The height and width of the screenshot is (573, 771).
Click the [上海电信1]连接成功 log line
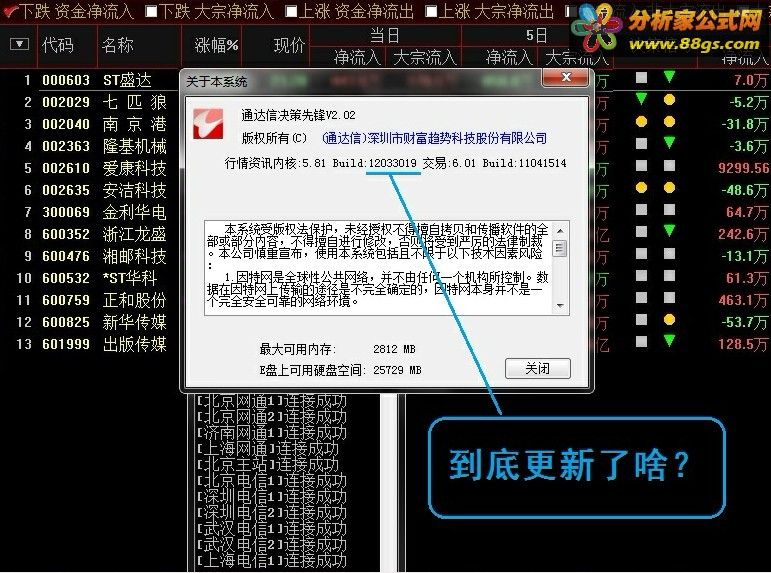(x=271, y=560)
